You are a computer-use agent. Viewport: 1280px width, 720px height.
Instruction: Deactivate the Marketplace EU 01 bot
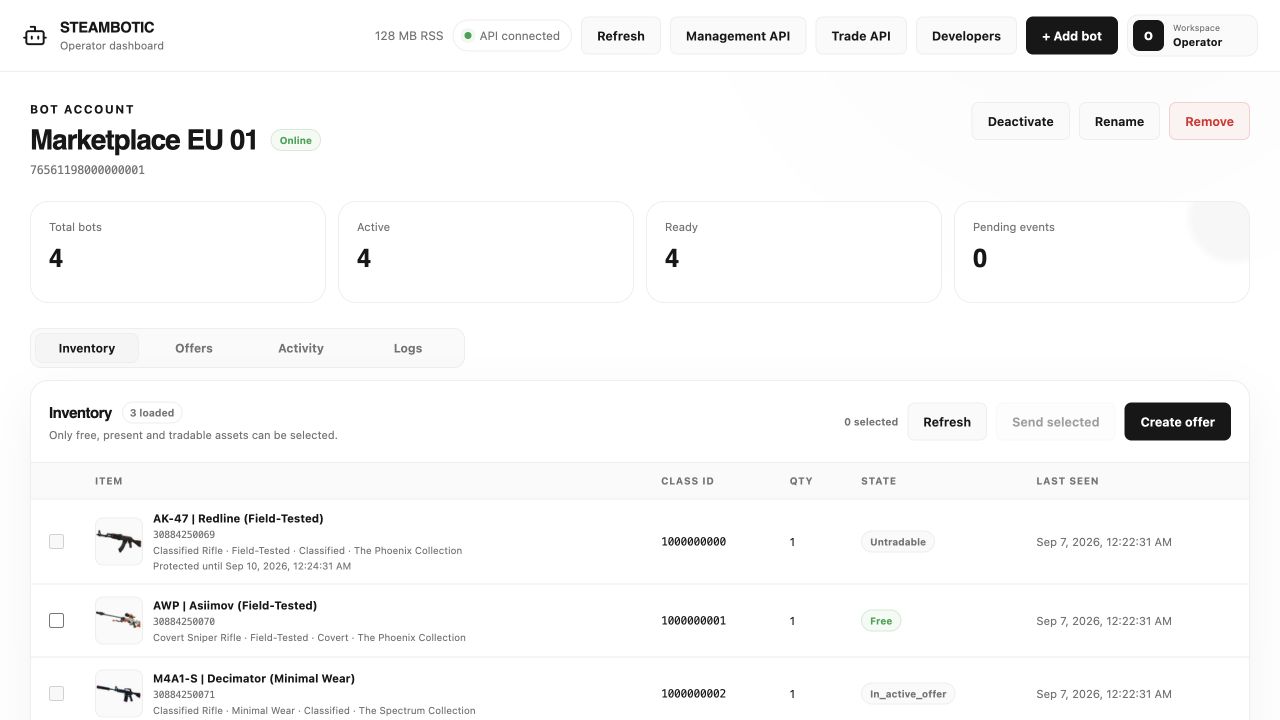coord(1021,121)
